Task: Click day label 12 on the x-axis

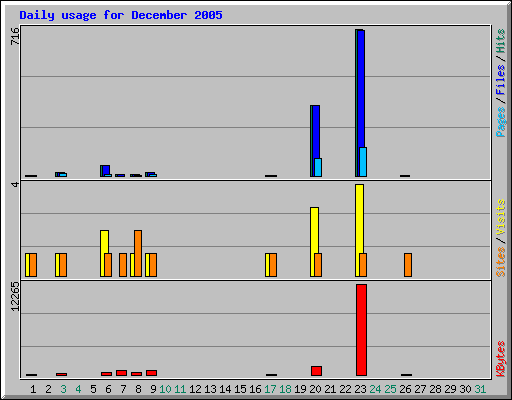Action: click(195, 389)
